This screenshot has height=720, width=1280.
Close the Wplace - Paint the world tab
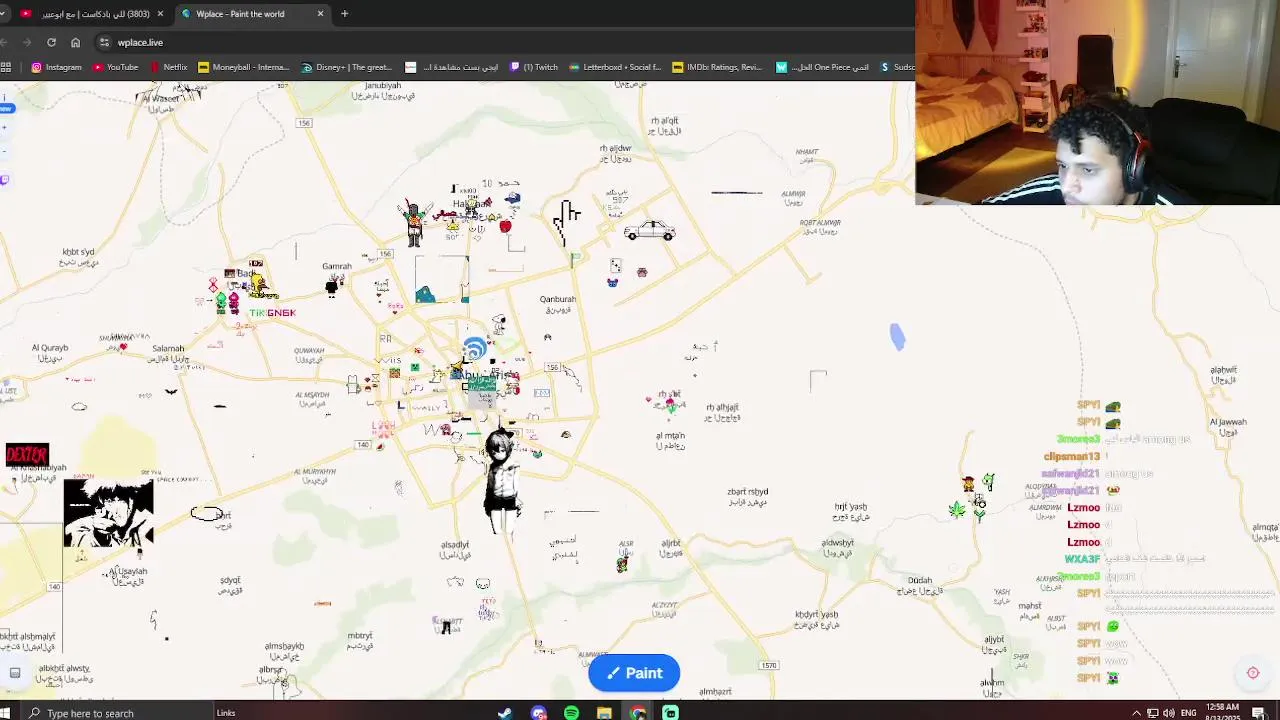320,14
